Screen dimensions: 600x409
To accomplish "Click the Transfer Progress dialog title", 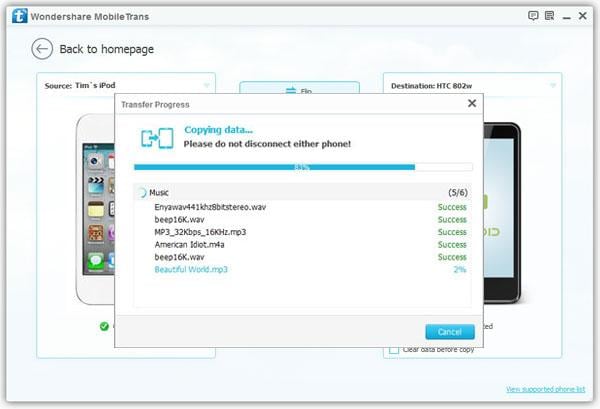I will coord(155,104).
